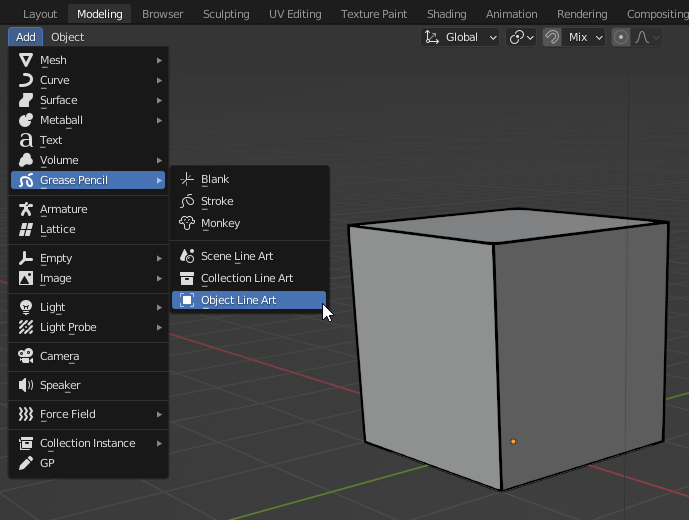The height and width of the screenshot is (520, 689).
Task: Click the cube's orange origin point
Action: coord(513,441)
